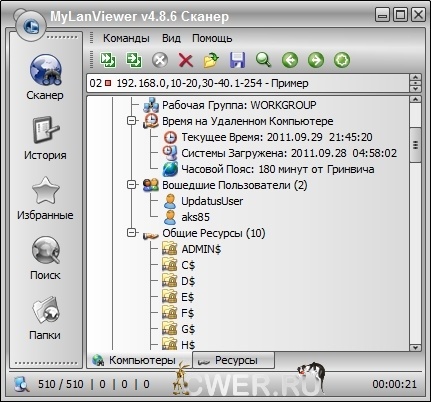Click the round application logo button
The width and height of the screenshot is (431, 402).
coord(31,25)
